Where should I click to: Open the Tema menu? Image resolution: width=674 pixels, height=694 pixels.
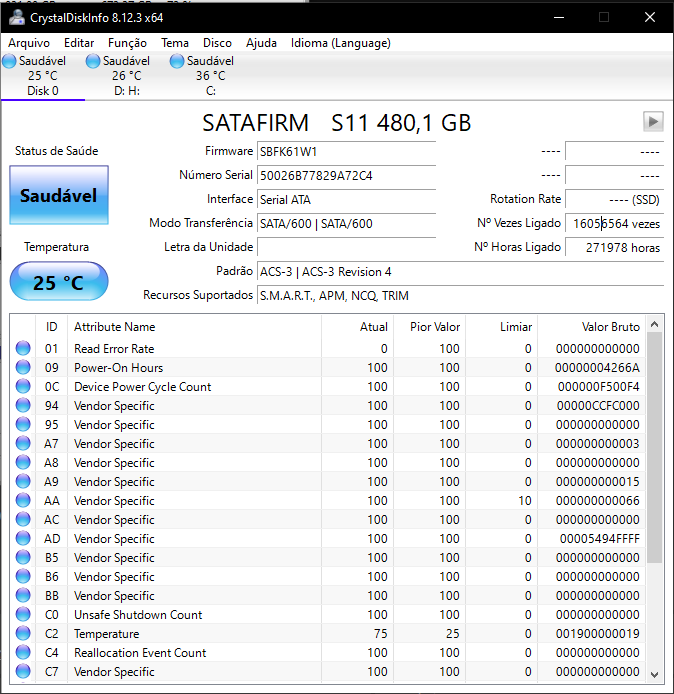point(175,43)
